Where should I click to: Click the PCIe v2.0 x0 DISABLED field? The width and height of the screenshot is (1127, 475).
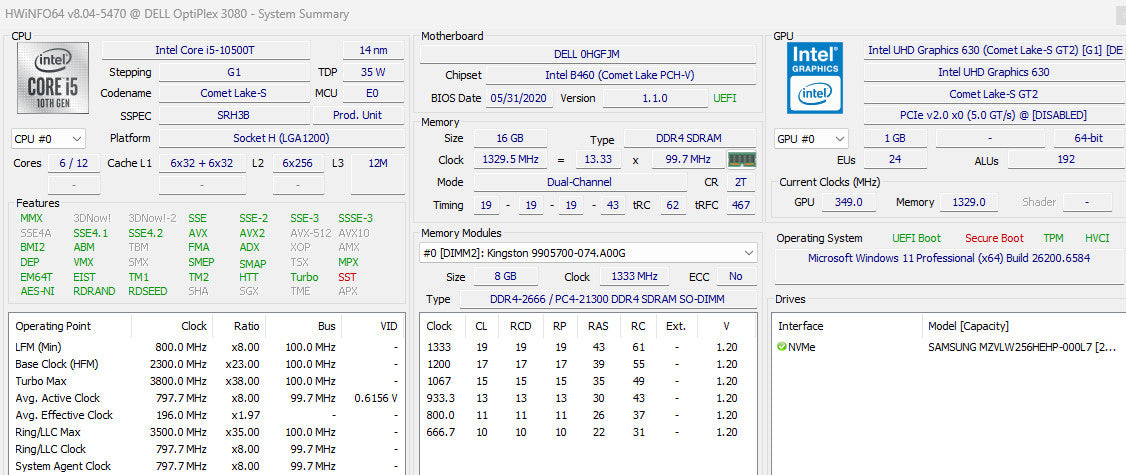pos(993,115)
